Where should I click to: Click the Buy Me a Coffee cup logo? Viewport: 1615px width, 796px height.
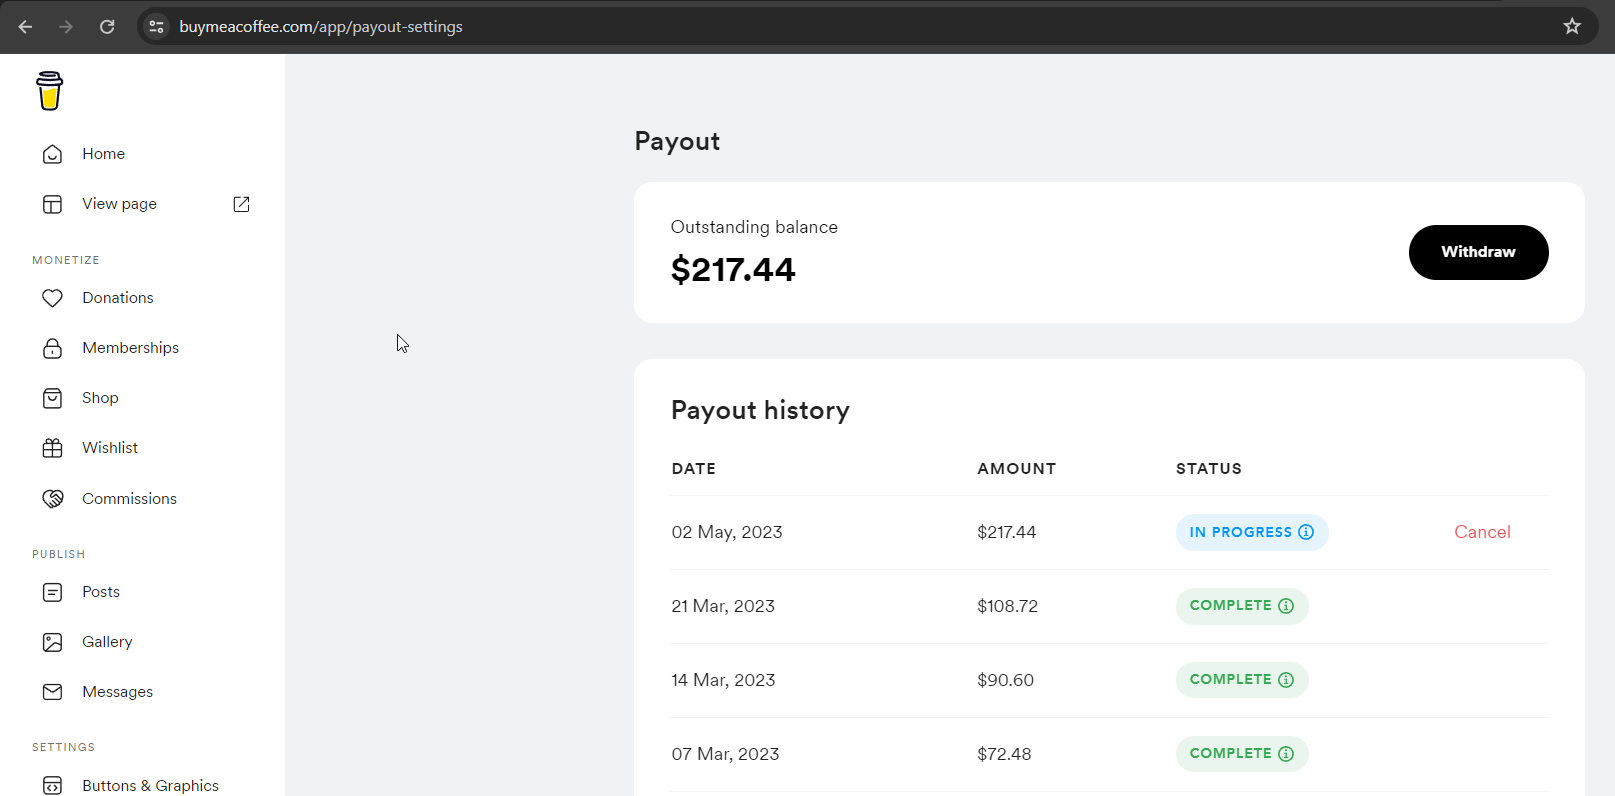[x=49, y=91]
